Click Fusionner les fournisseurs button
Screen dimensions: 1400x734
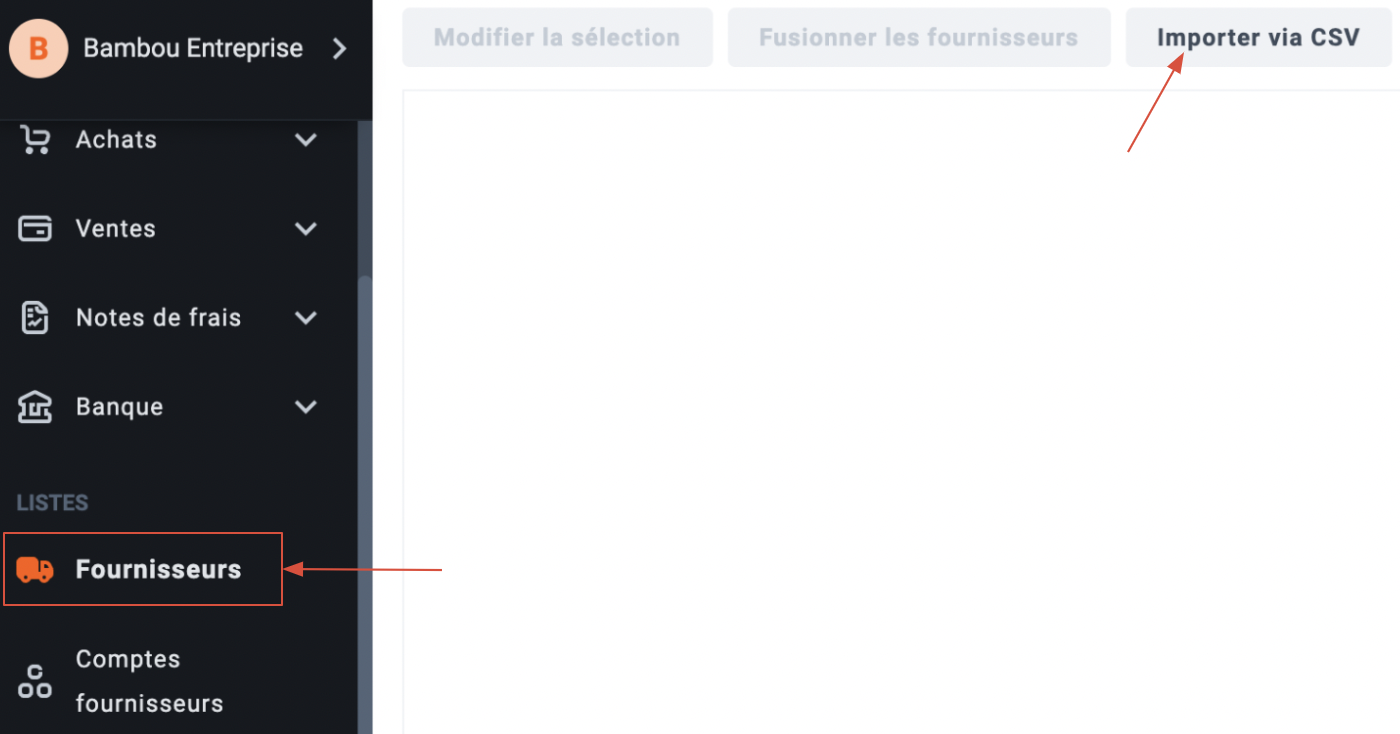(919, 38)
